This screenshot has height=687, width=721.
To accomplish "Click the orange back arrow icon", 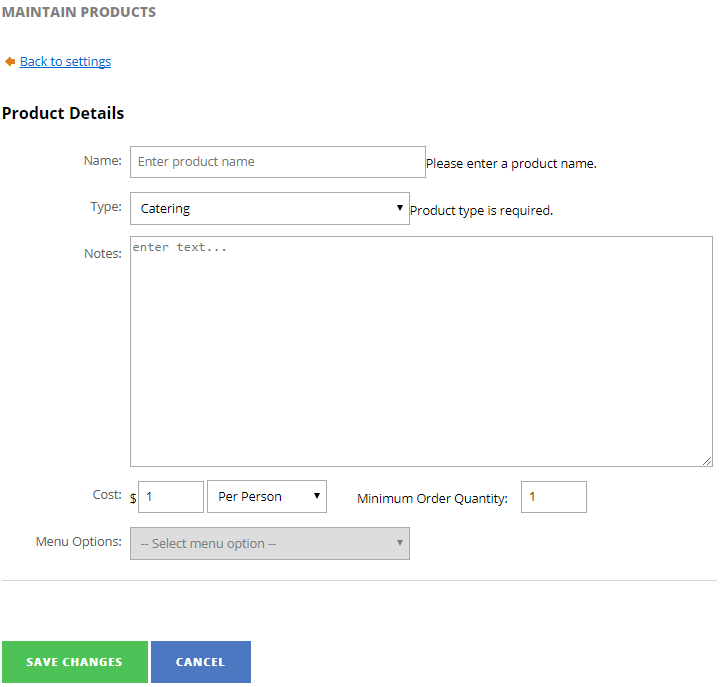I will [x=10, y=62].
